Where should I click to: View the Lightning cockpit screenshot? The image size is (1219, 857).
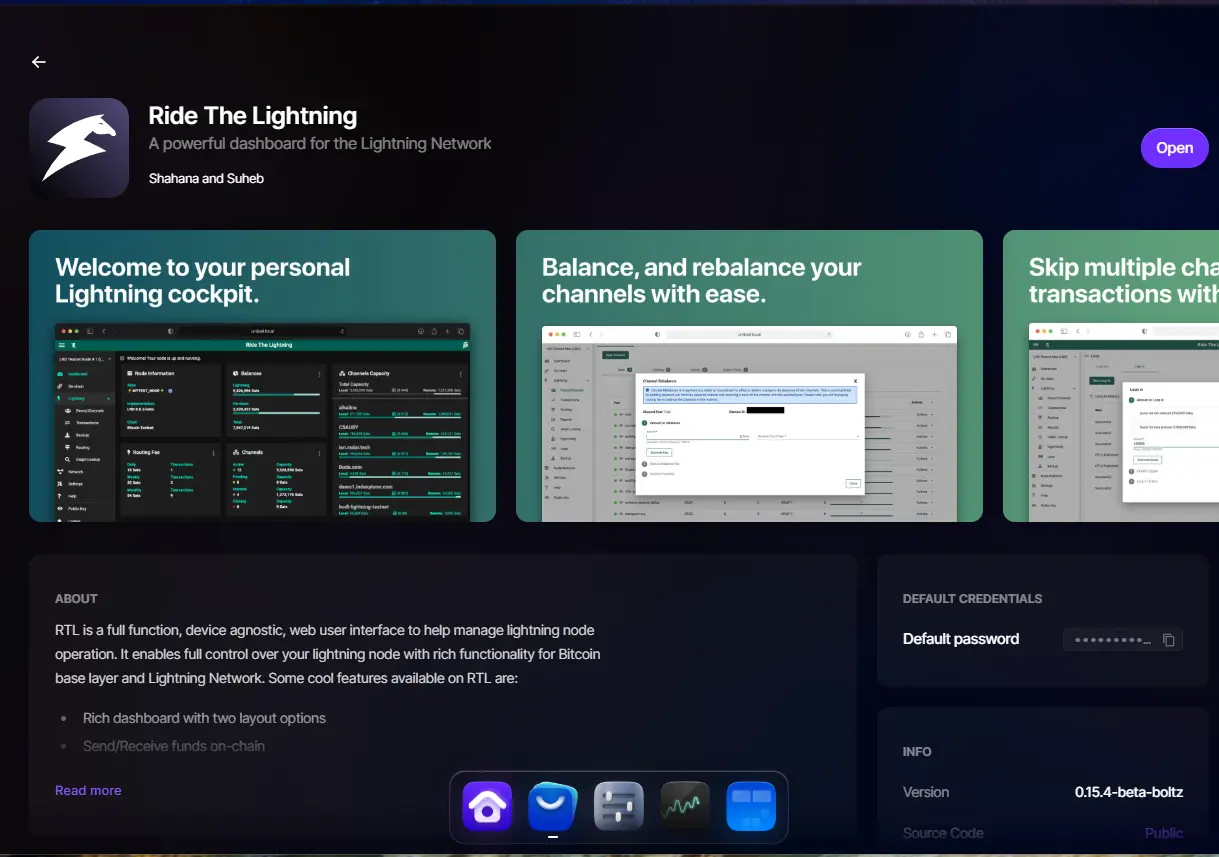(262, 376)
